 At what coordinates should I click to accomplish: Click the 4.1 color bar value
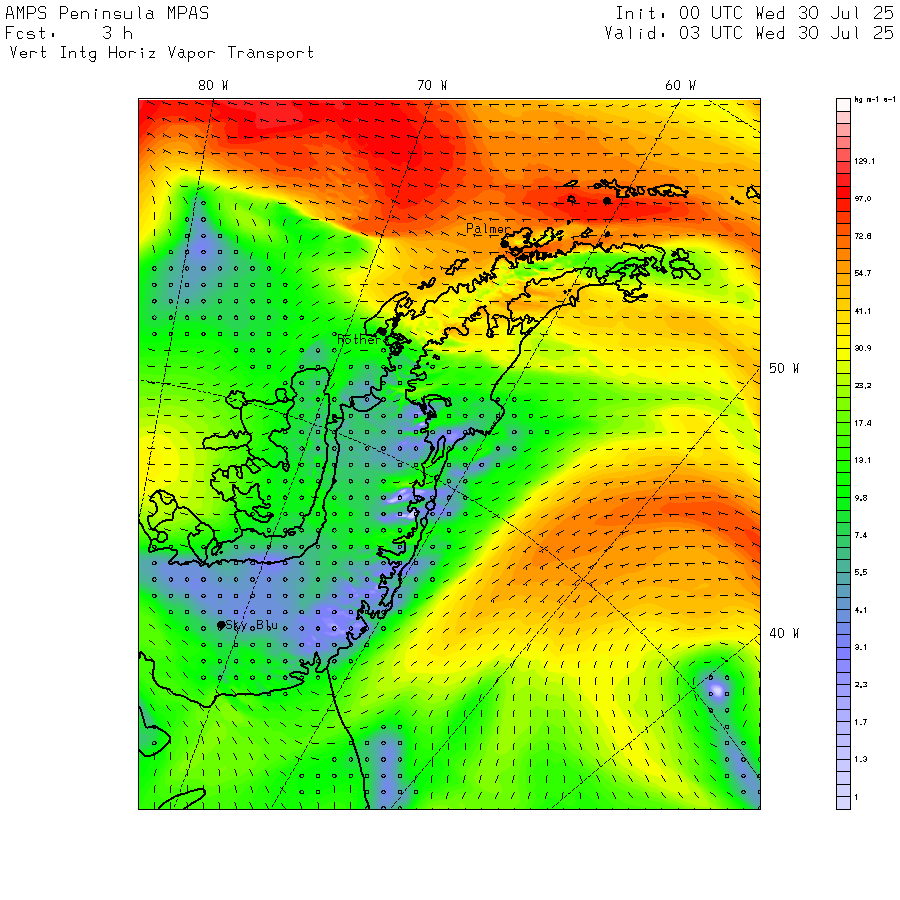click(x=861, y=610)
